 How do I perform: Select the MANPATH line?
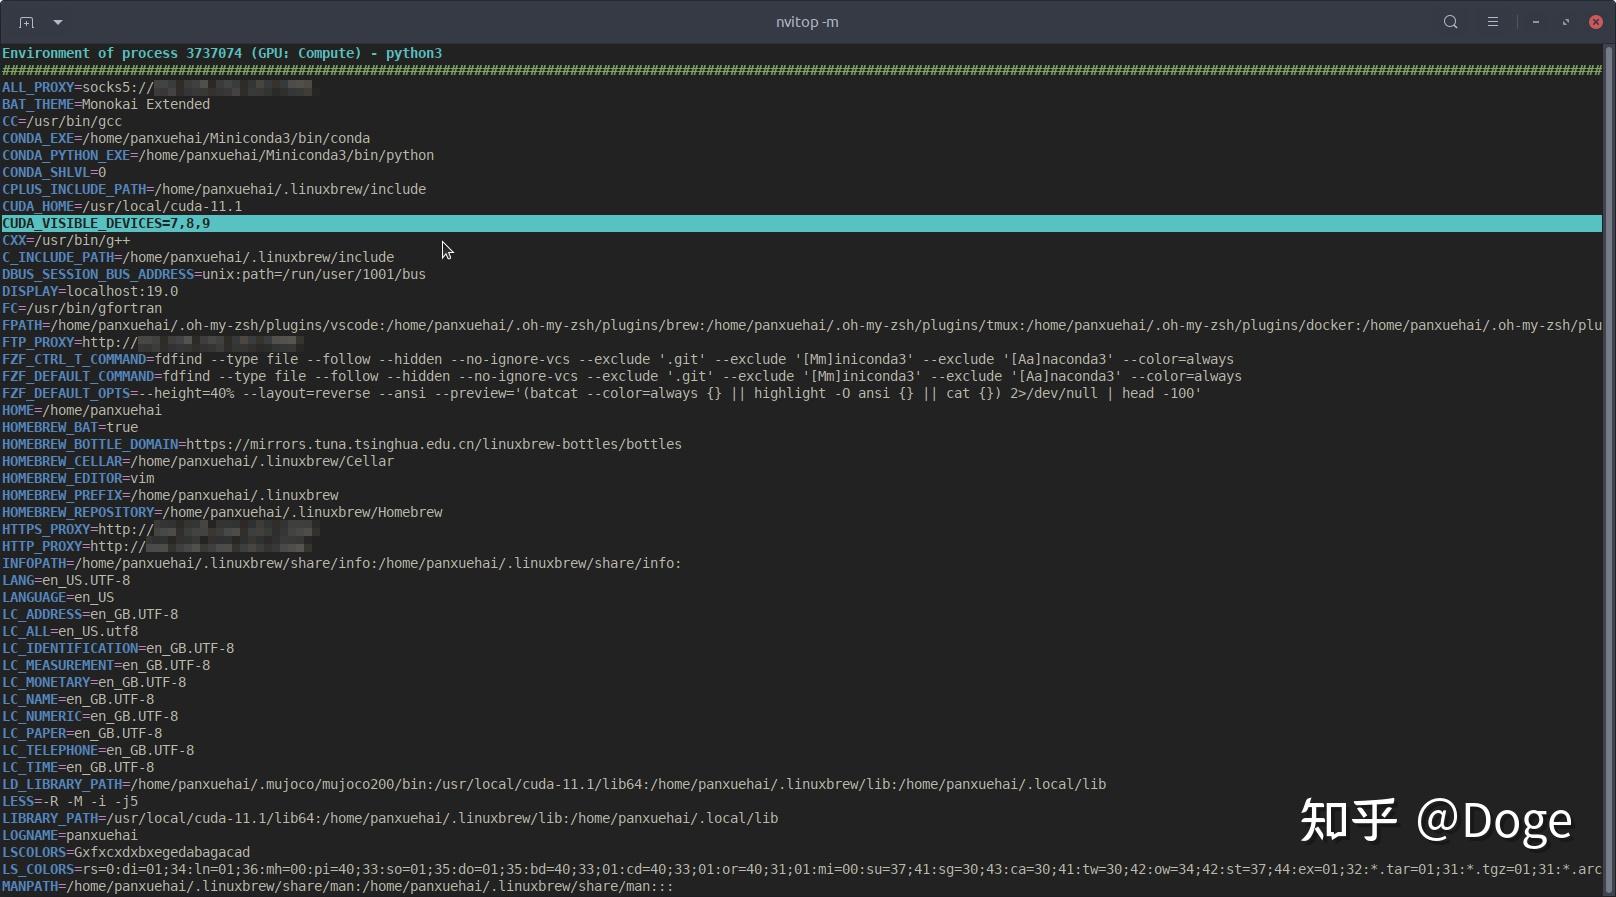pos(338,886)
